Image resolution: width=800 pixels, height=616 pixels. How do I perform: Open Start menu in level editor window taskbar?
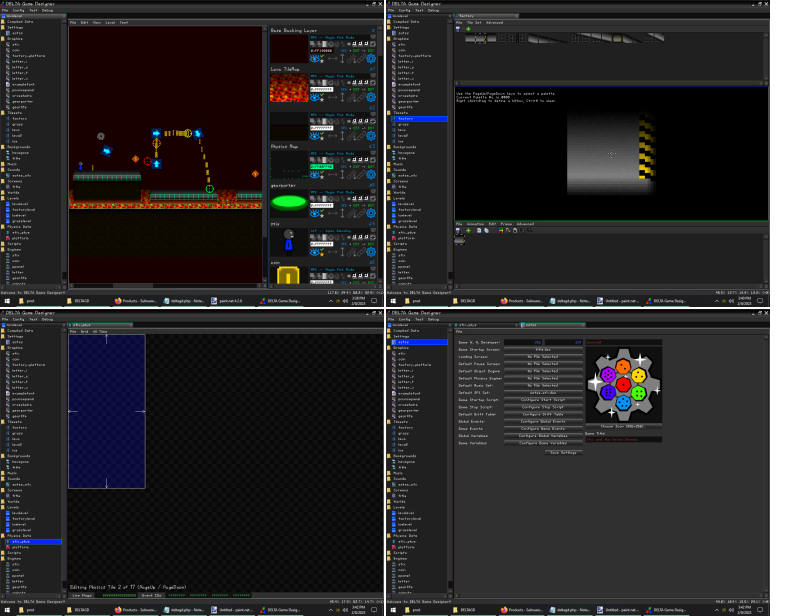tap(7, 301)
